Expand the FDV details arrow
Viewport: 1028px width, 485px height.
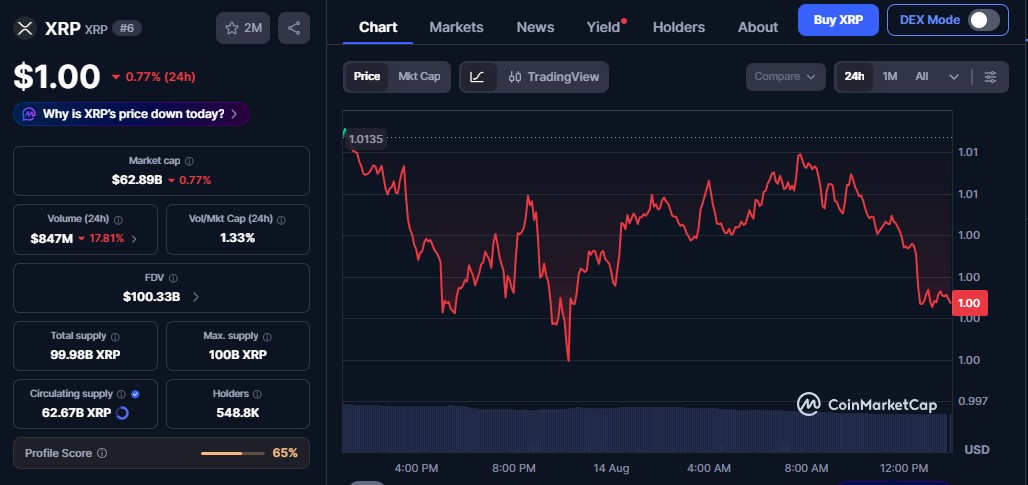click(x=195, y=297)
